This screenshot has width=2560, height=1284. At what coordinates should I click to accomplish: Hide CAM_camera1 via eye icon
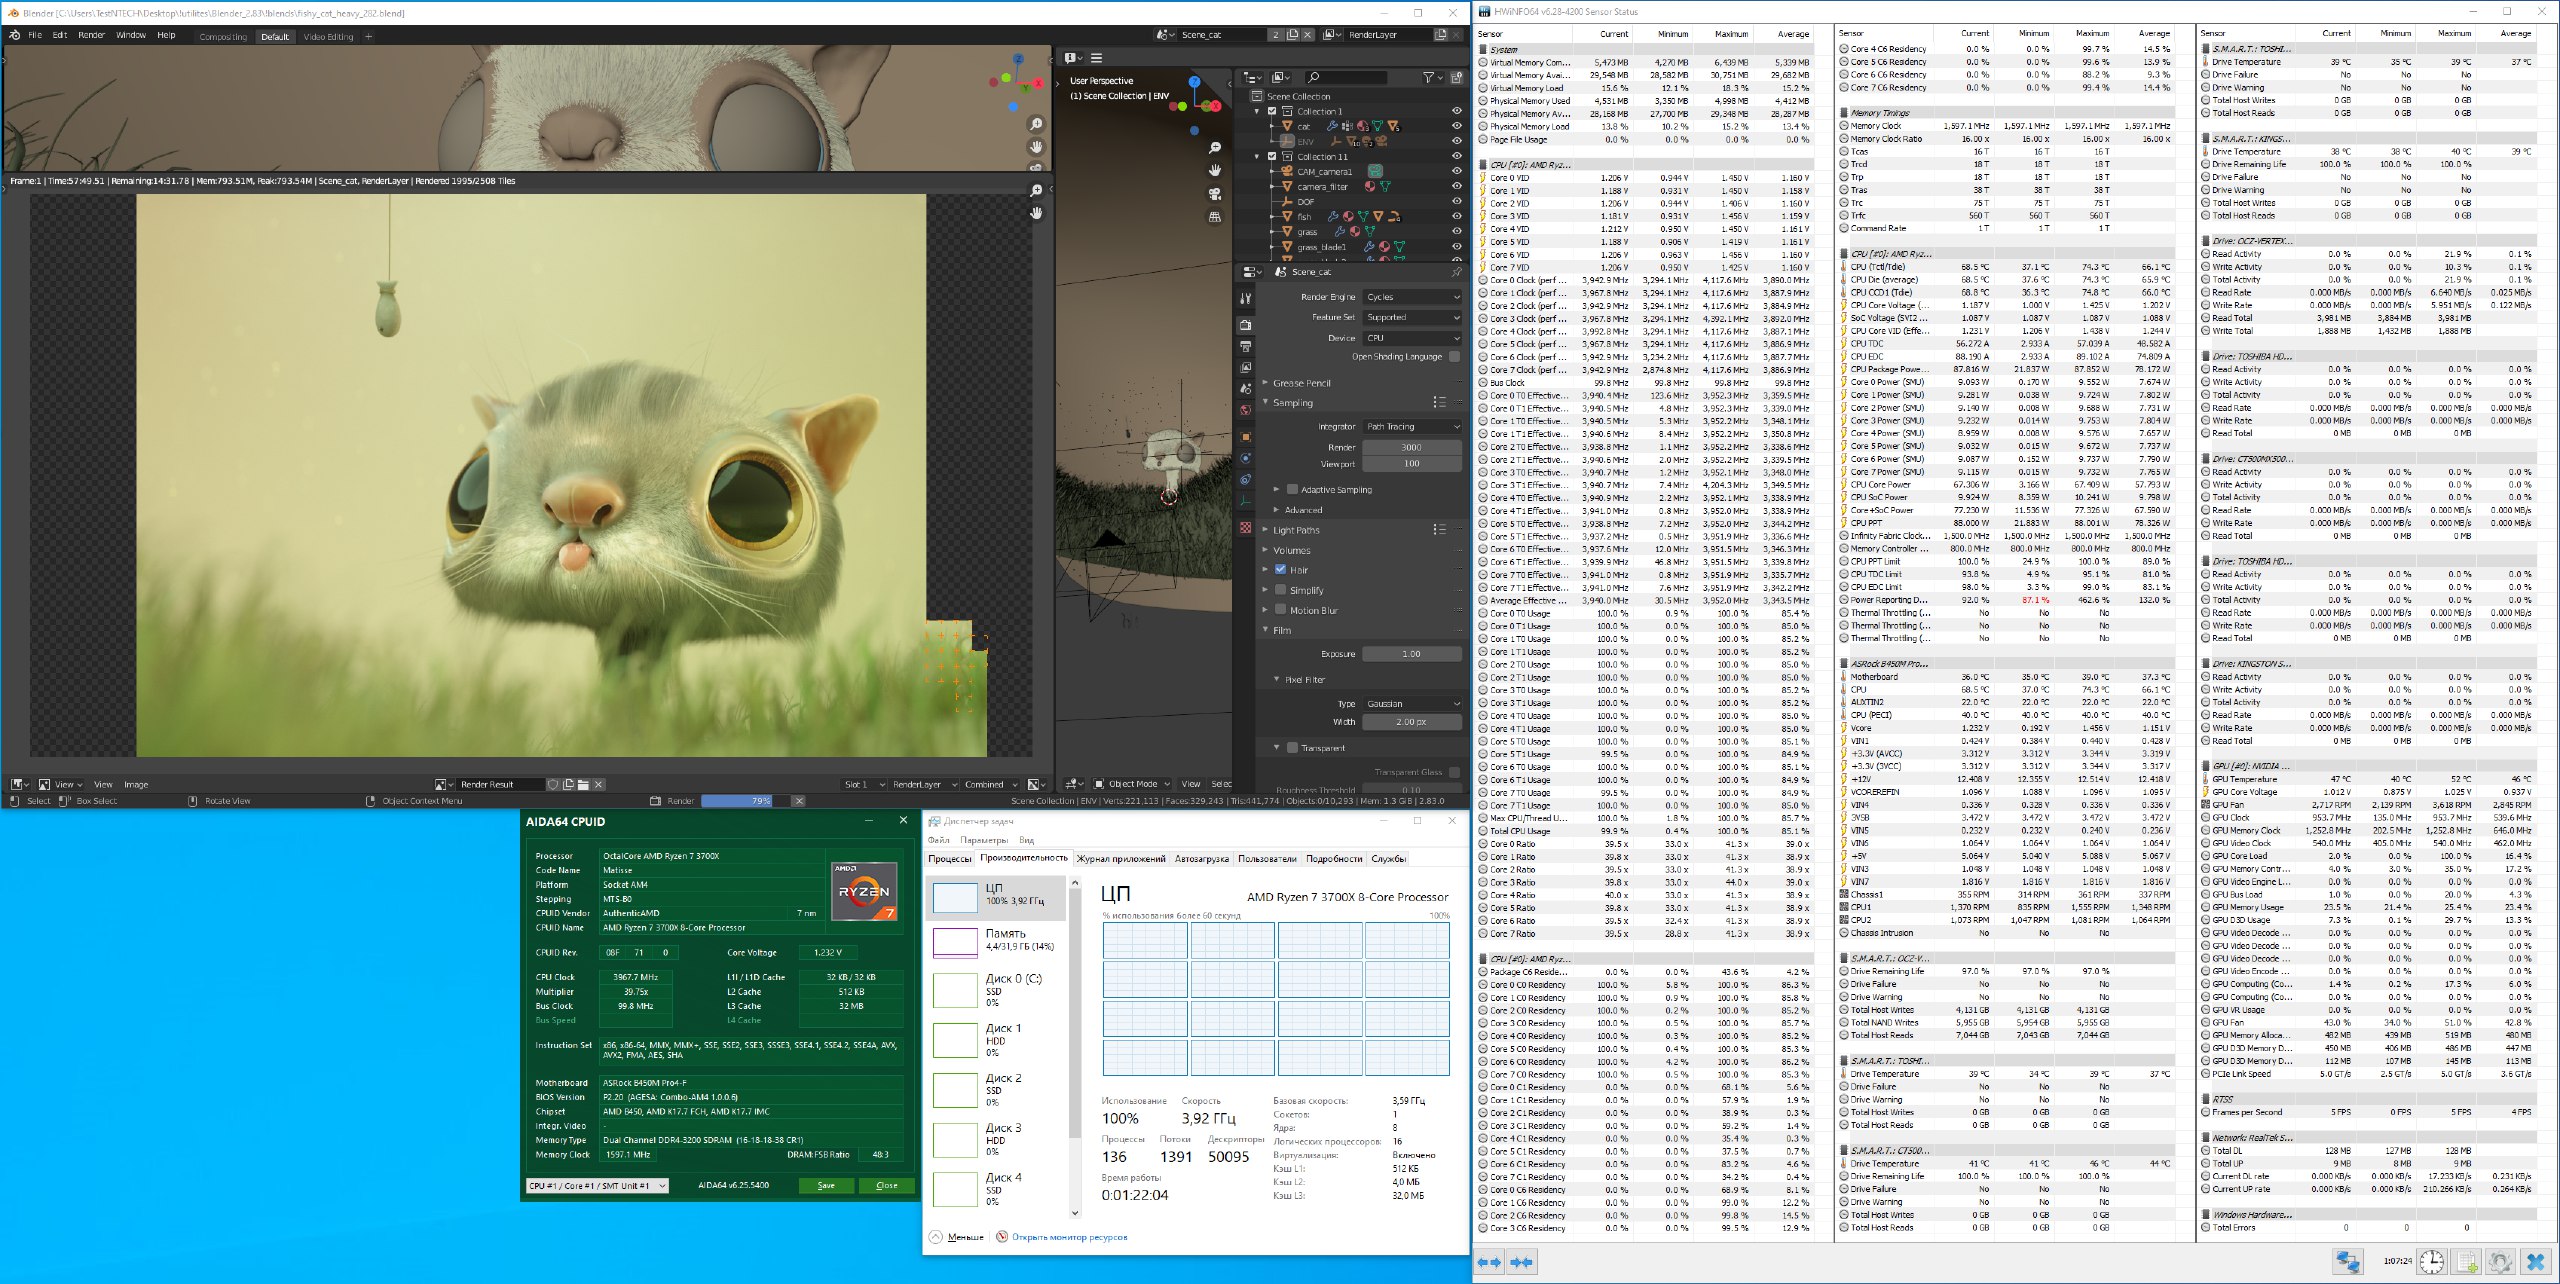coord(1456,171)
